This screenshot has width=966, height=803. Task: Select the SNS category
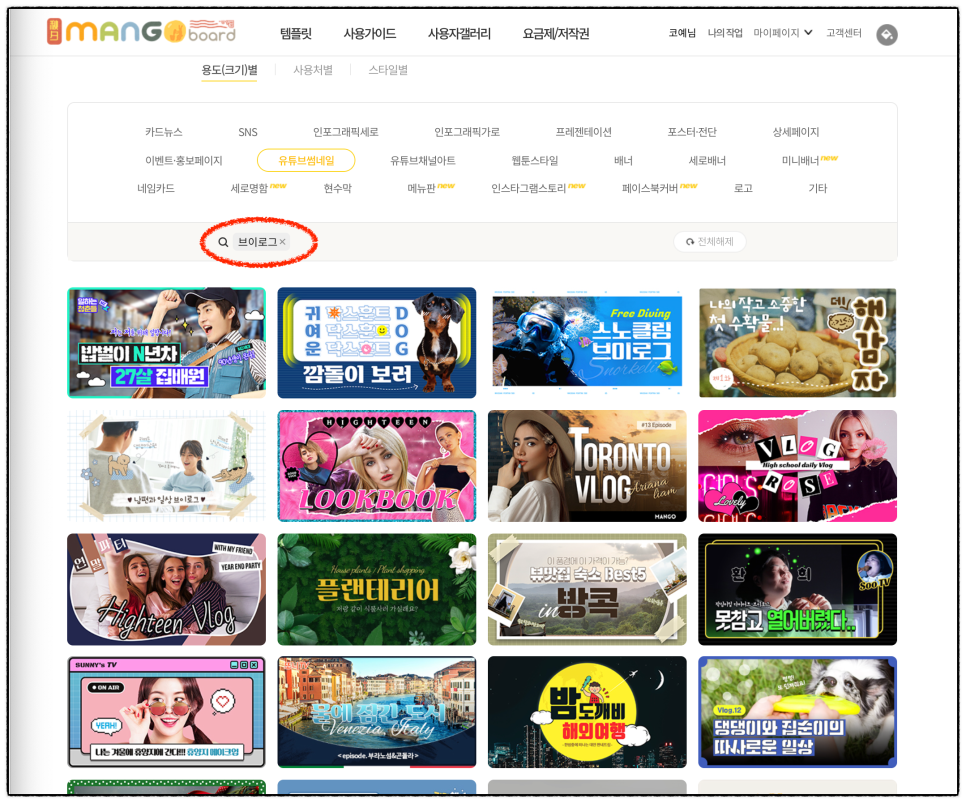click(248, 132)
